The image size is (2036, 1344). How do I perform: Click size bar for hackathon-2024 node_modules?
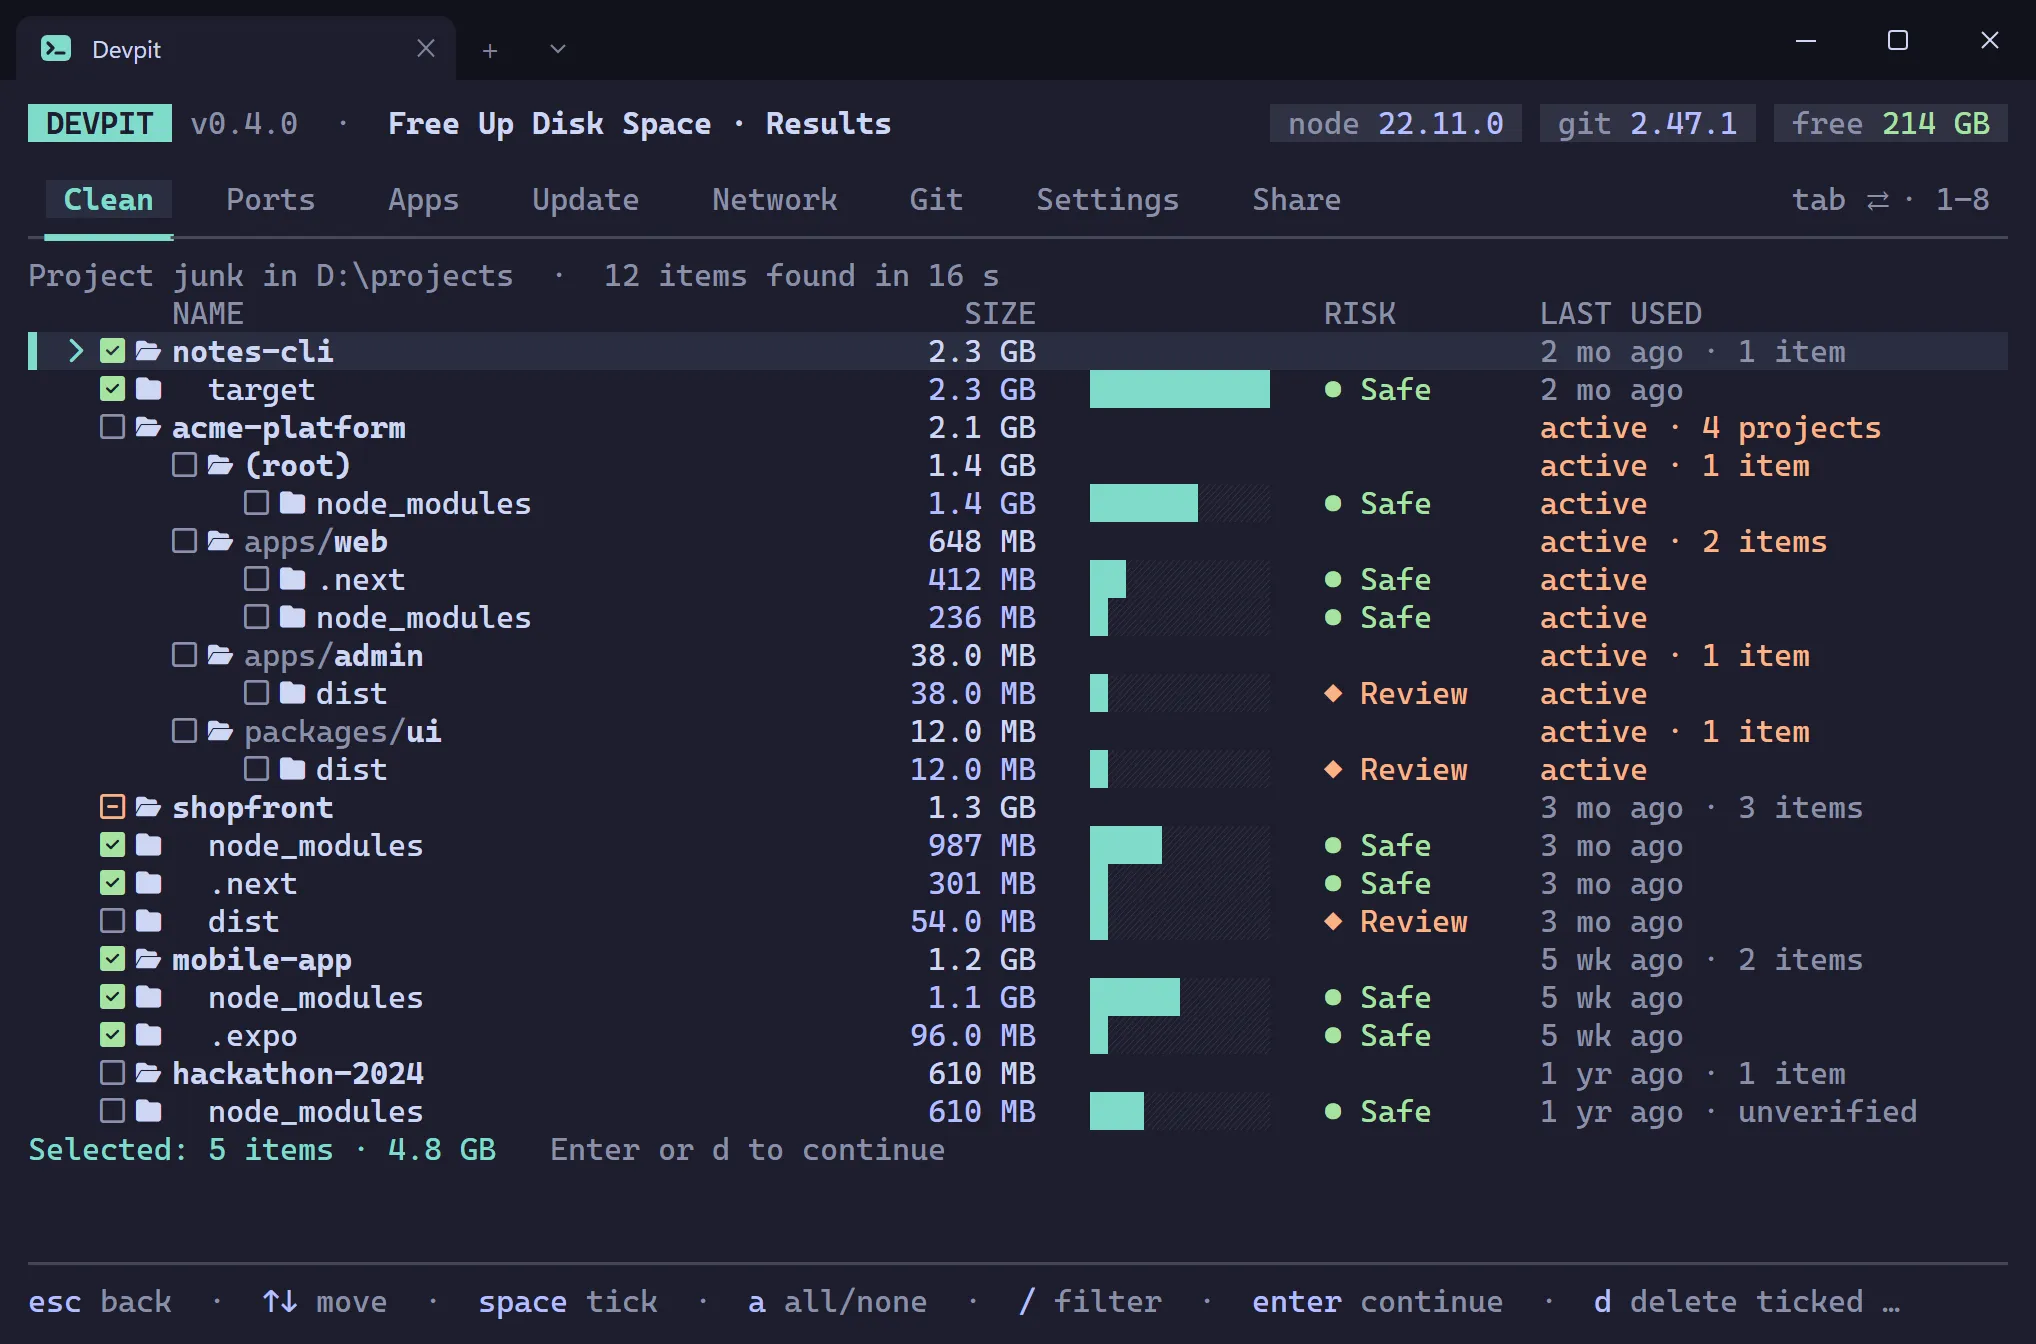coord(1180,1111)
